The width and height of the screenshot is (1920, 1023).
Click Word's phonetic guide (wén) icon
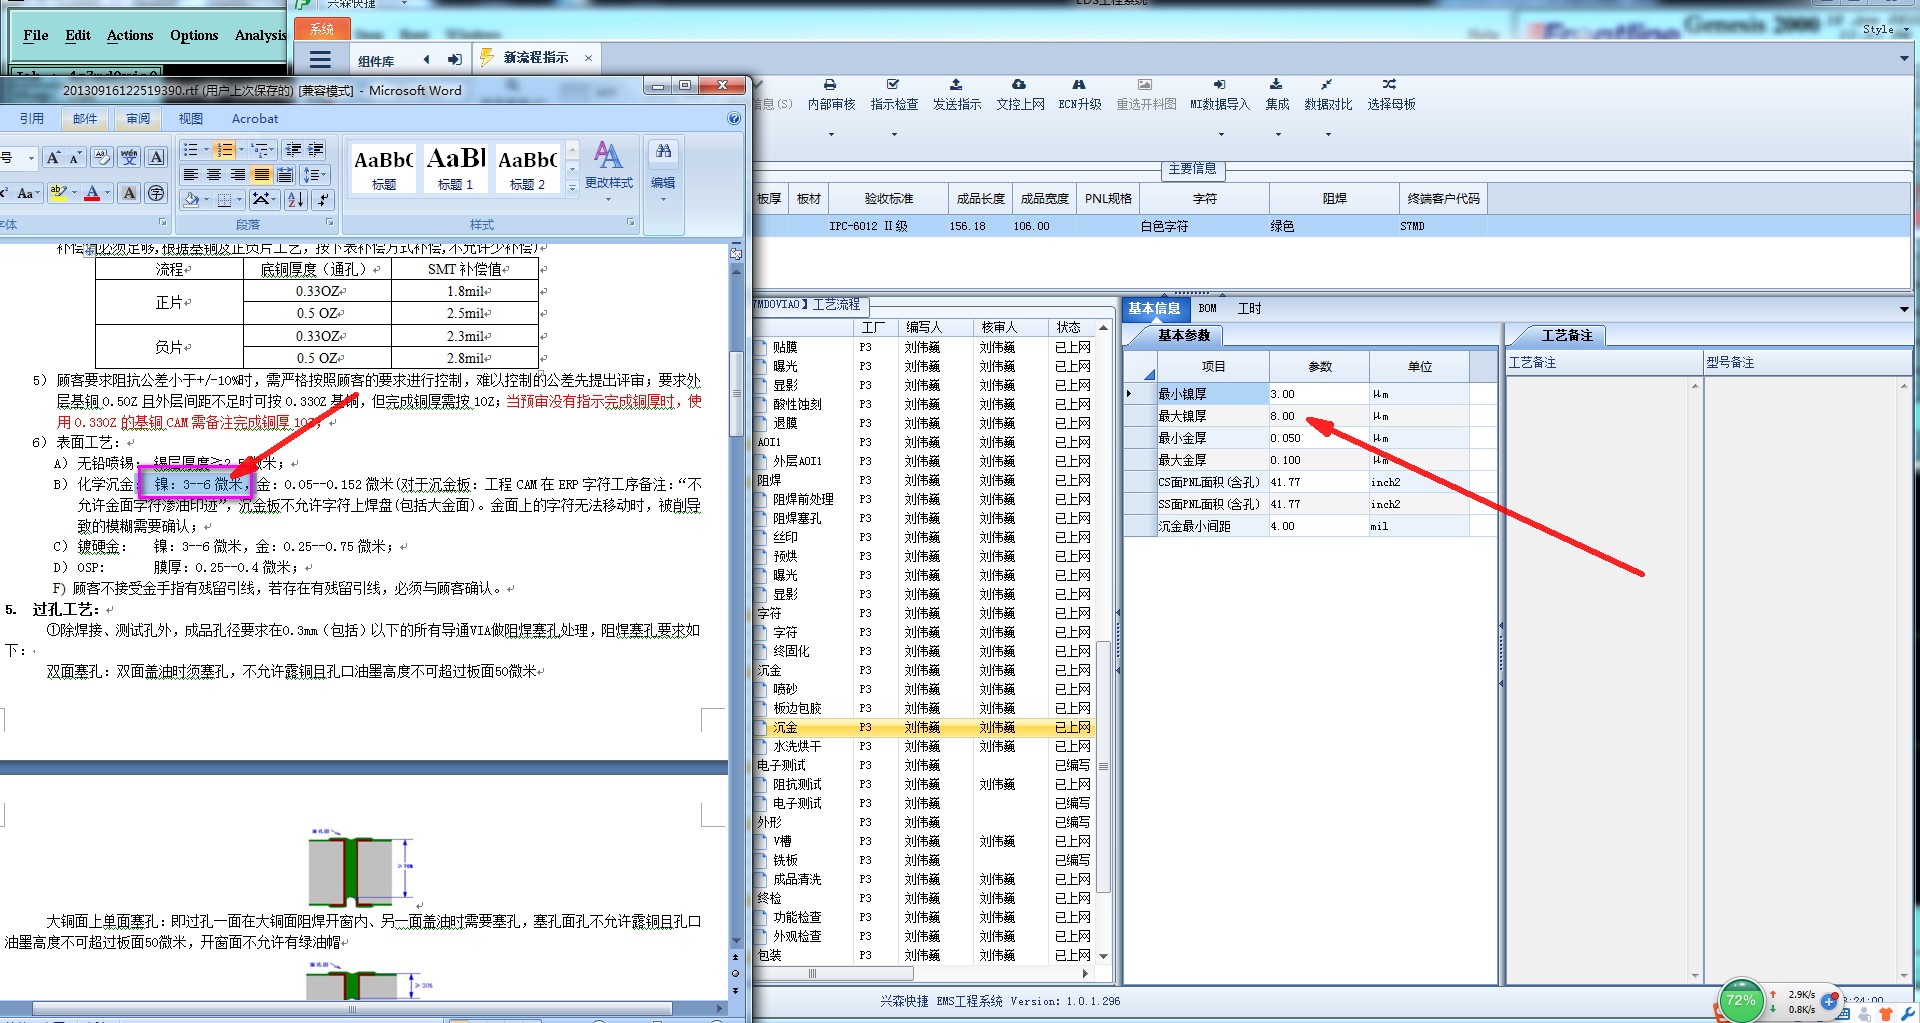pyautogui.click(x=129, y=157)
